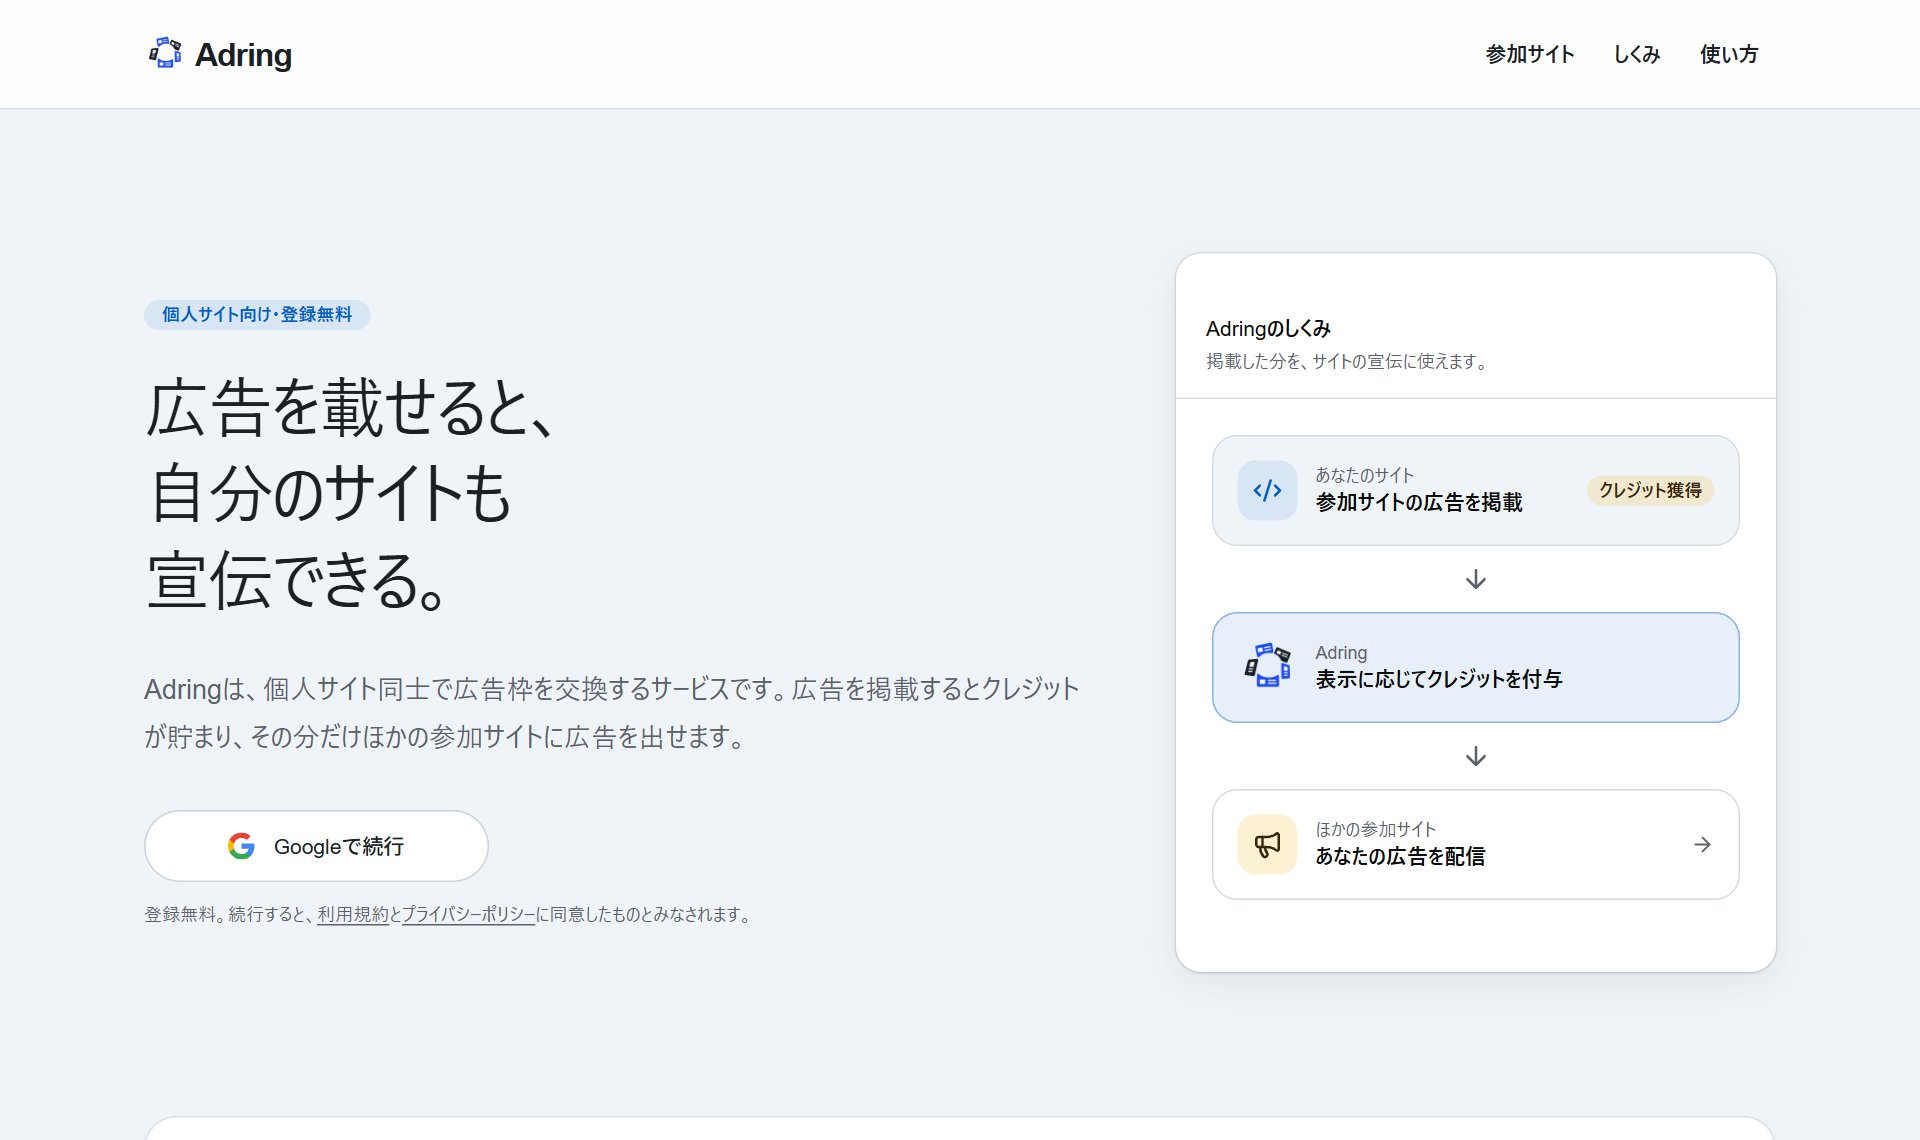Click the down arrow below 参加サイトの広告を掲載 card

[x=1476, y=579]
